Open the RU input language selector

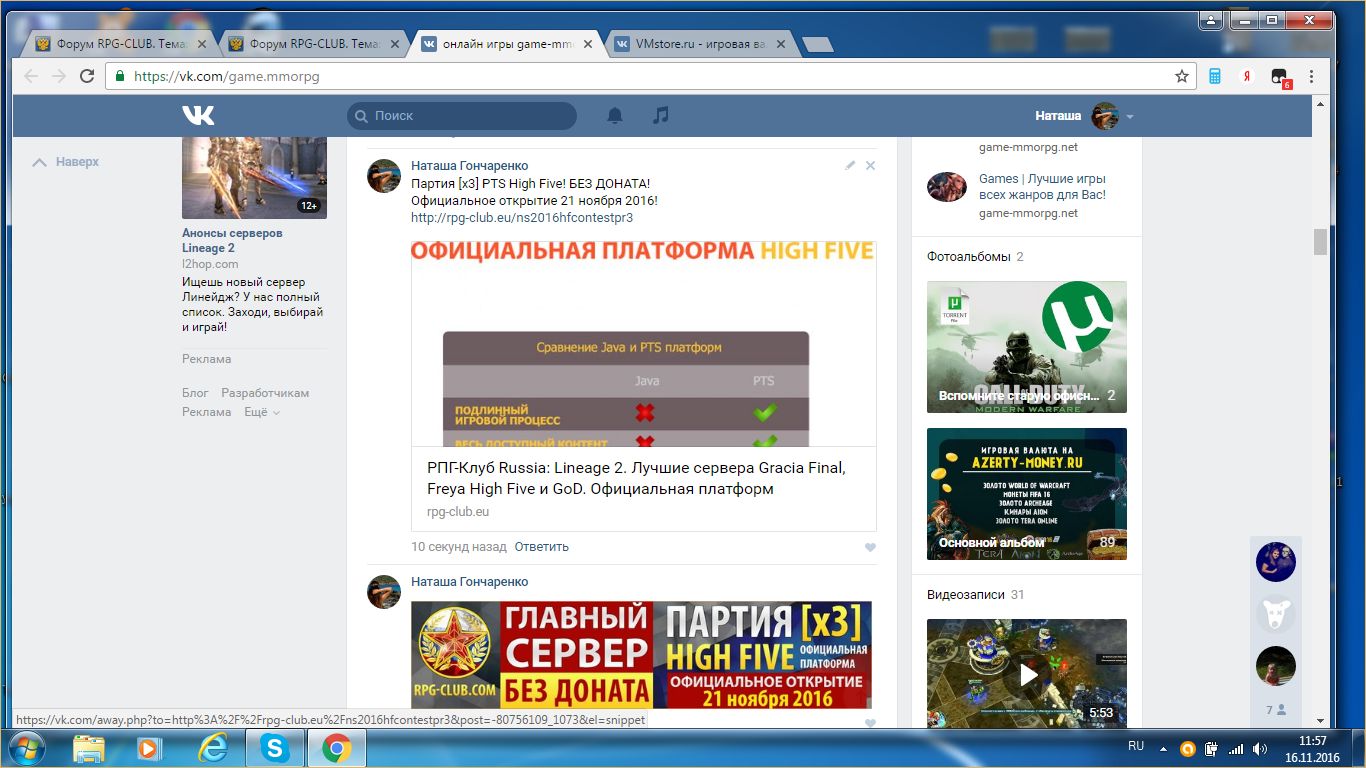coord(1136,746)
